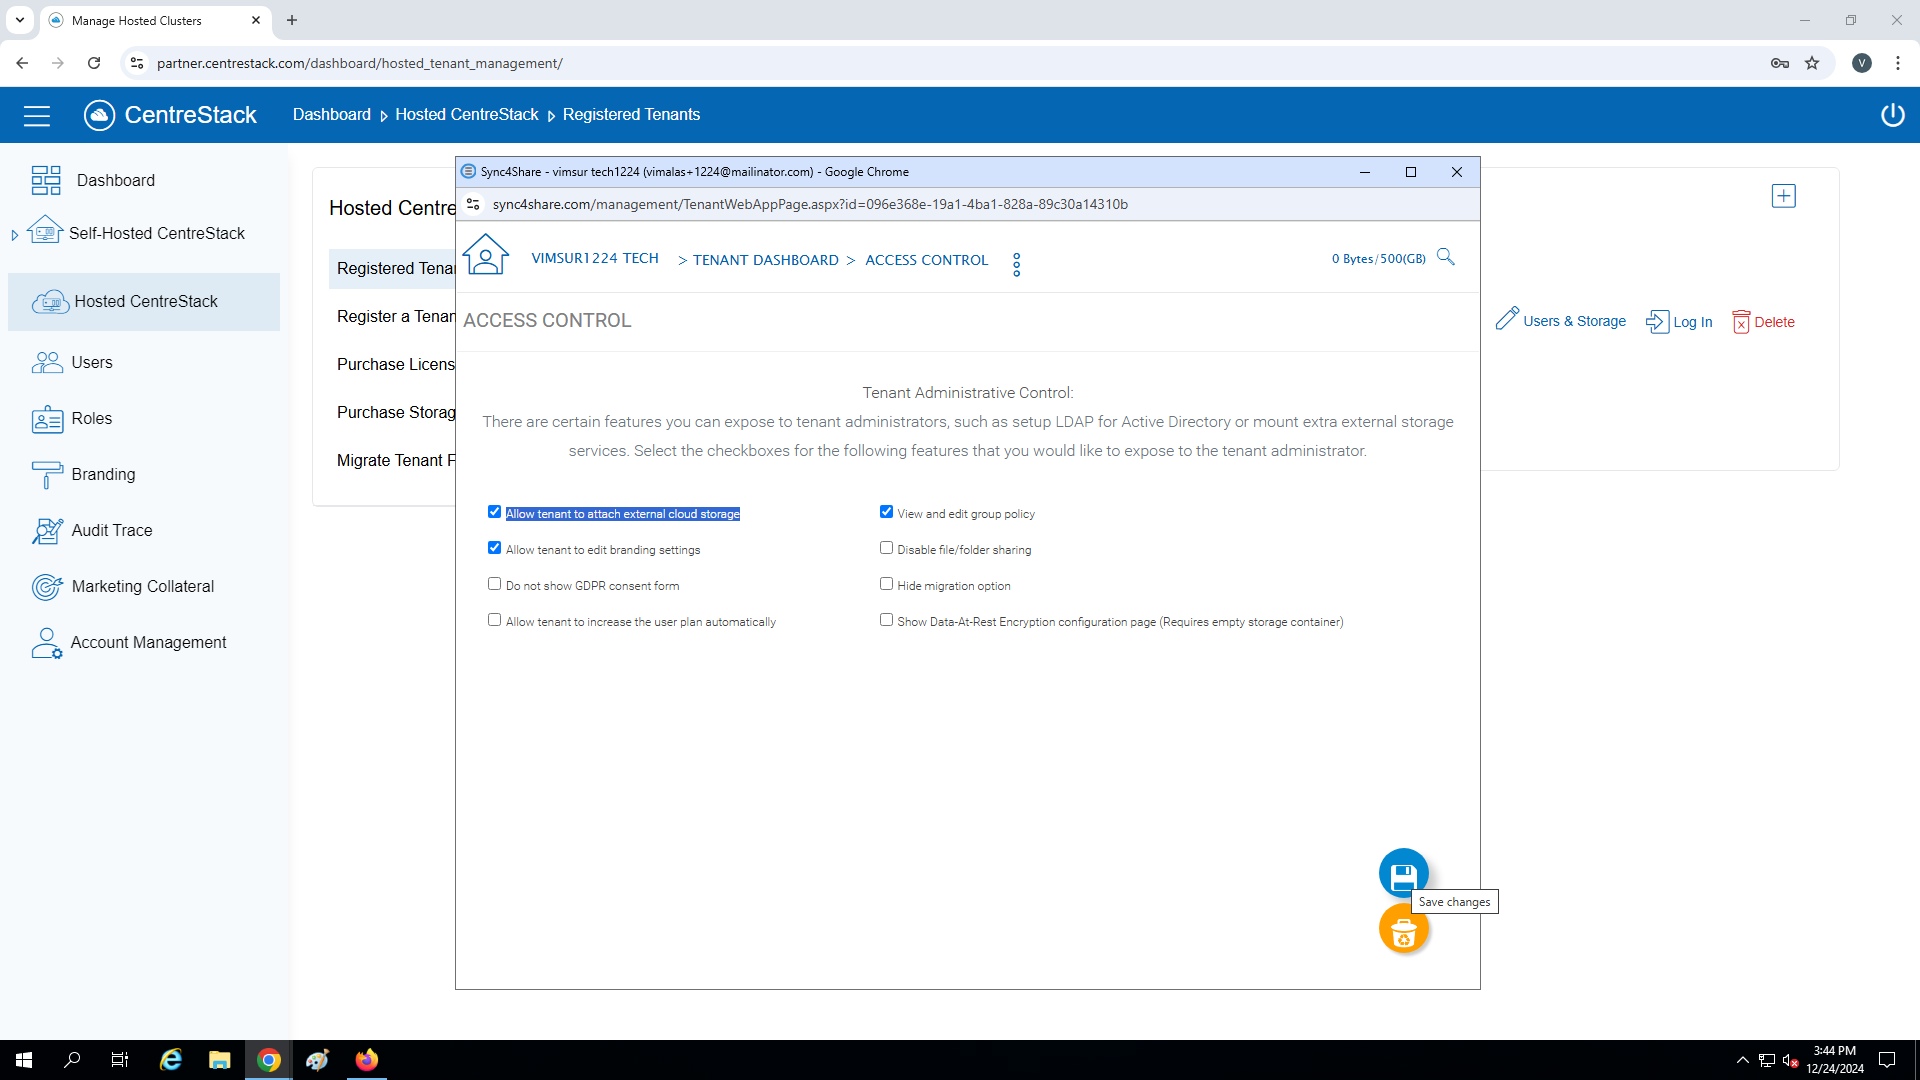Check Disable file/folder sharing
This screenshot has height=1080, width=1920.
tap(886, 548)
